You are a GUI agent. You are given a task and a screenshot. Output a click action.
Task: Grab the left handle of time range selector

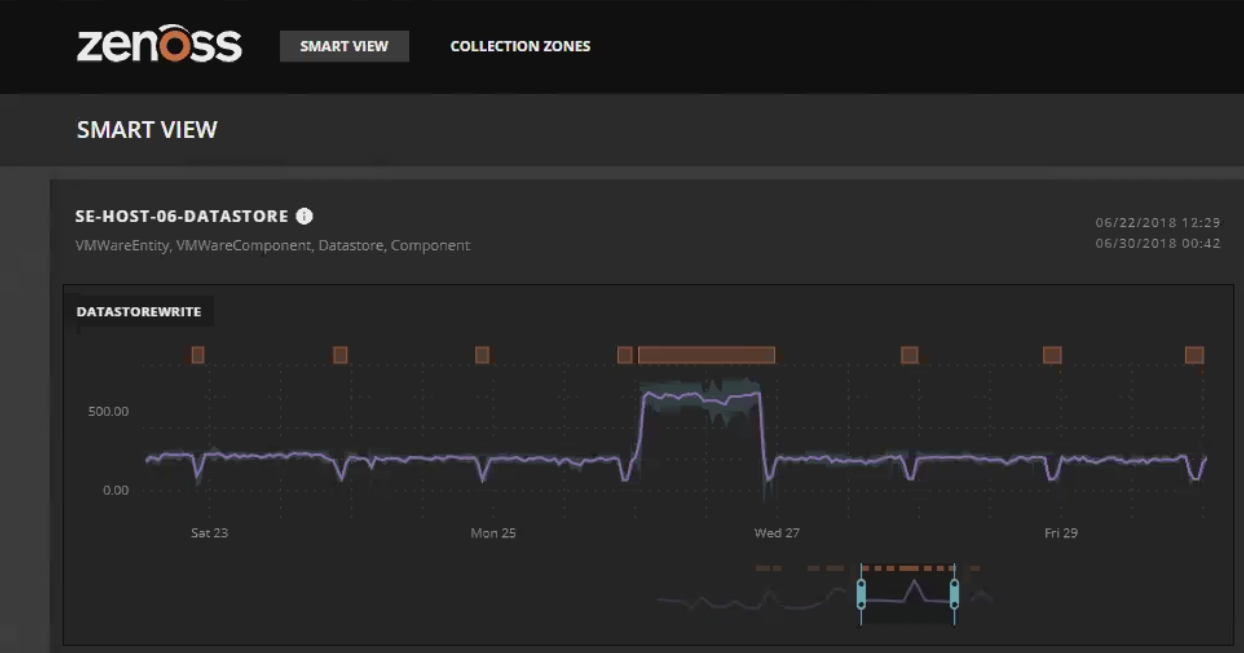click(x=861, y=594)
